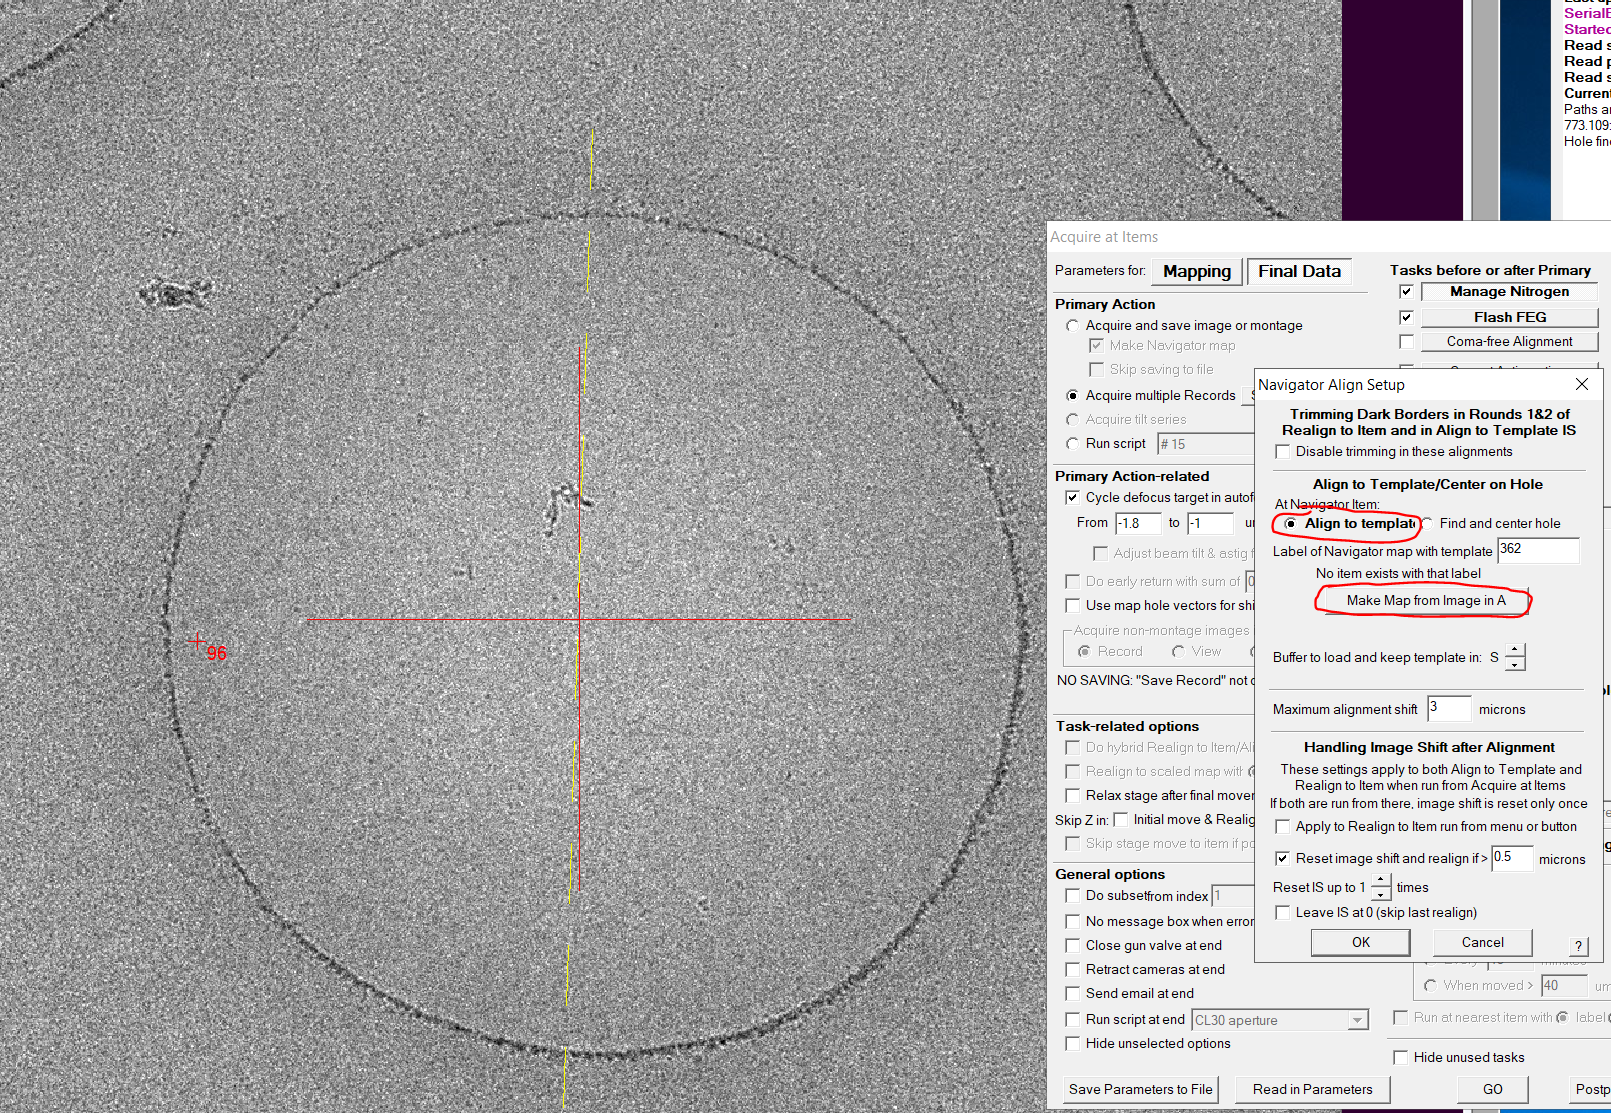Enable Leave IS at 0 option
This screenshot has height=1113, width=1611.
(x=1283, y=913)
